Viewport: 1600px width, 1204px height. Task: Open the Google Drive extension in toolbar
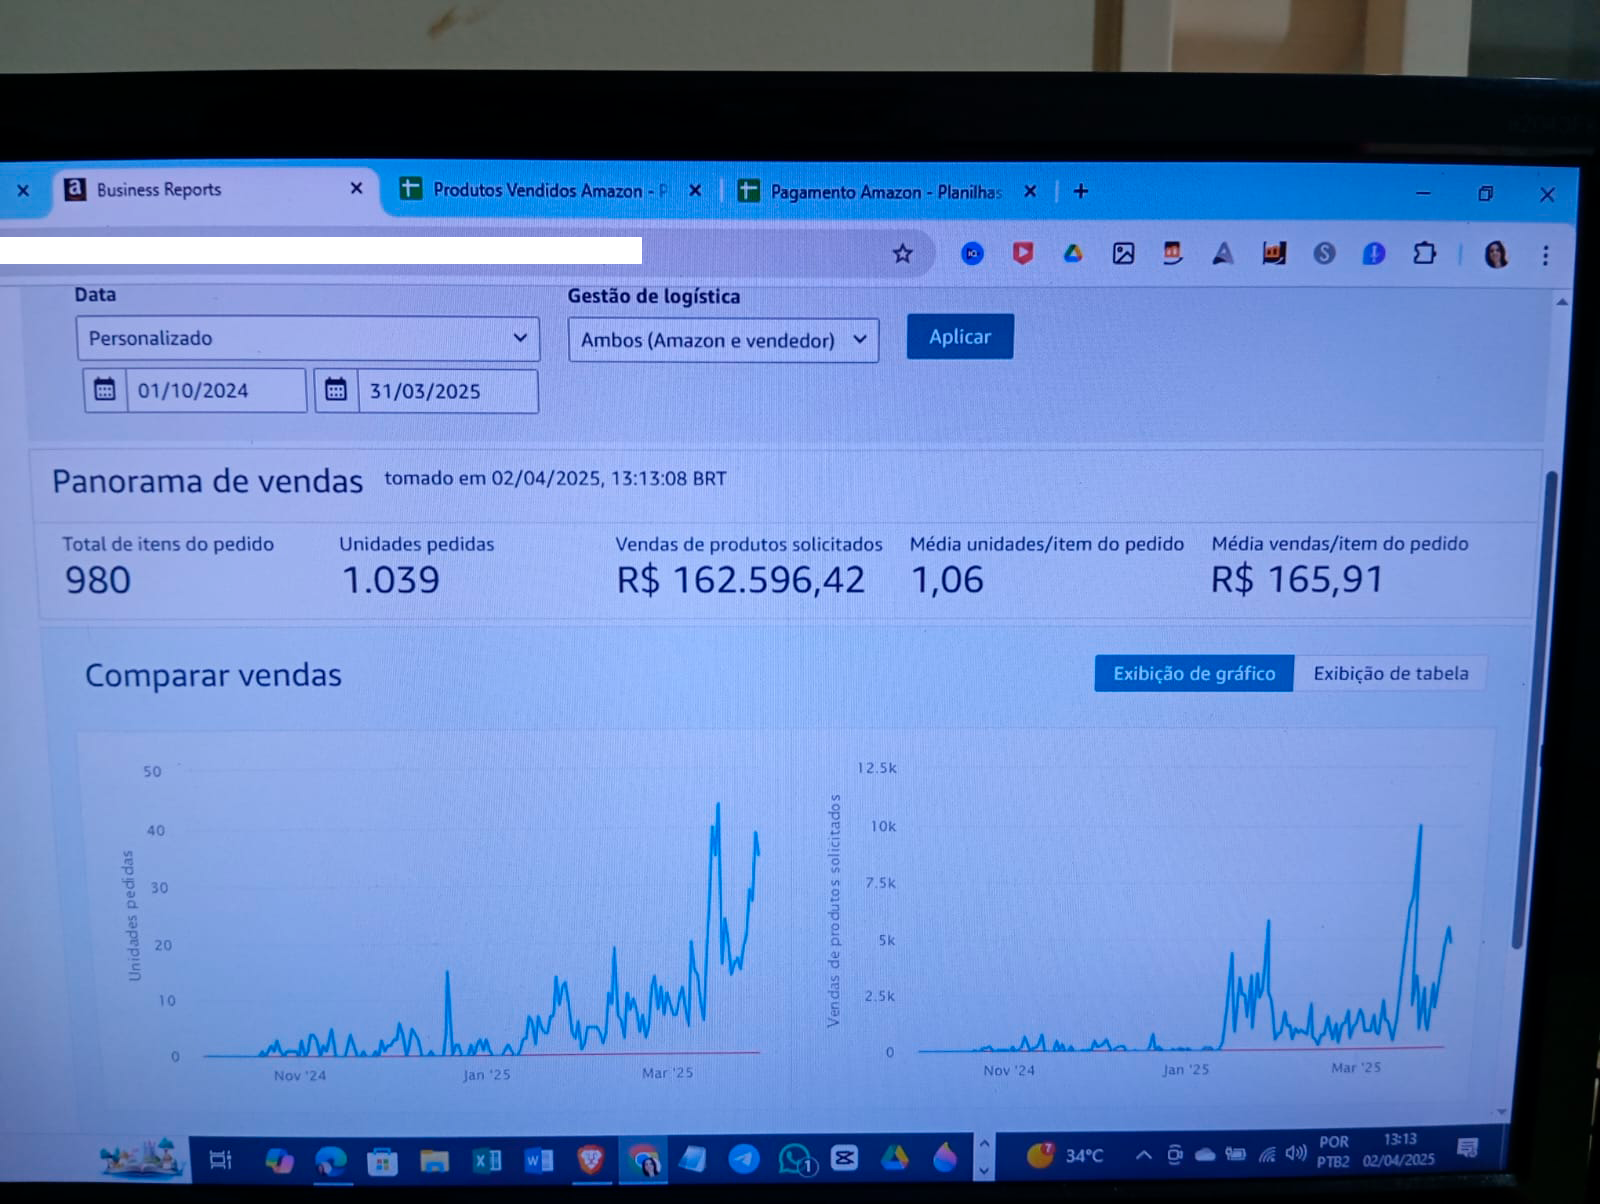coord(1073,254)
